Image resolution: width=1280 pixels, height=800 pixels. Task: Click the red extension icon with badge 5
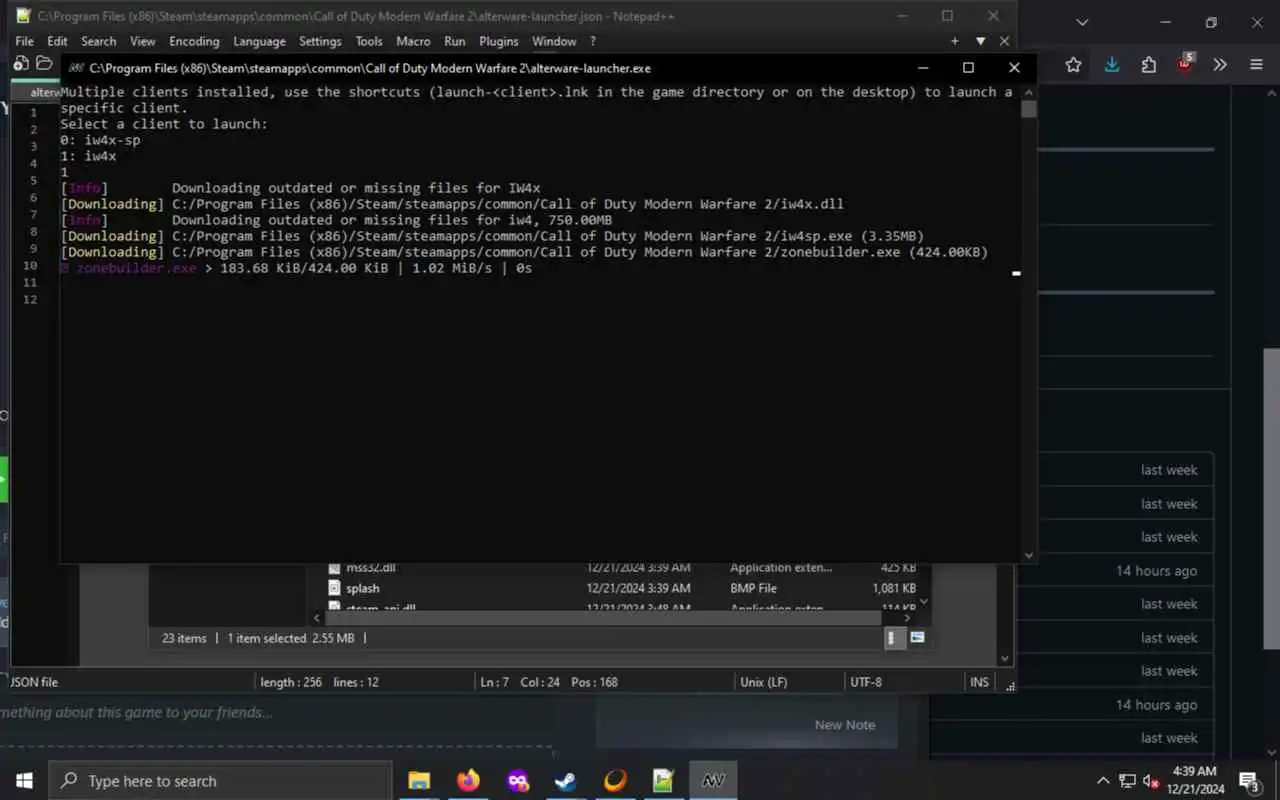[1185, 63]
